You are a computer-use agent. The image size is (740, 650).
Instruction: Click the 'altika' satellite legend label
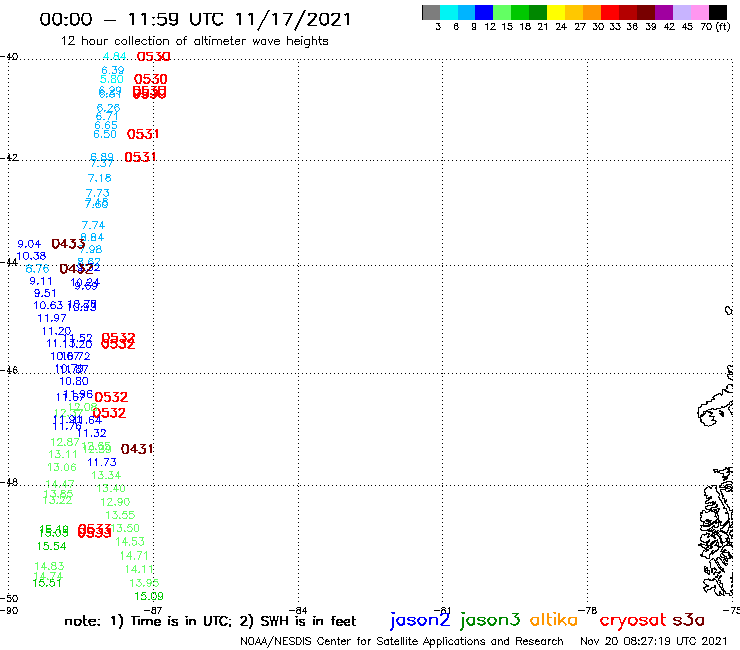tap(554, 620)
